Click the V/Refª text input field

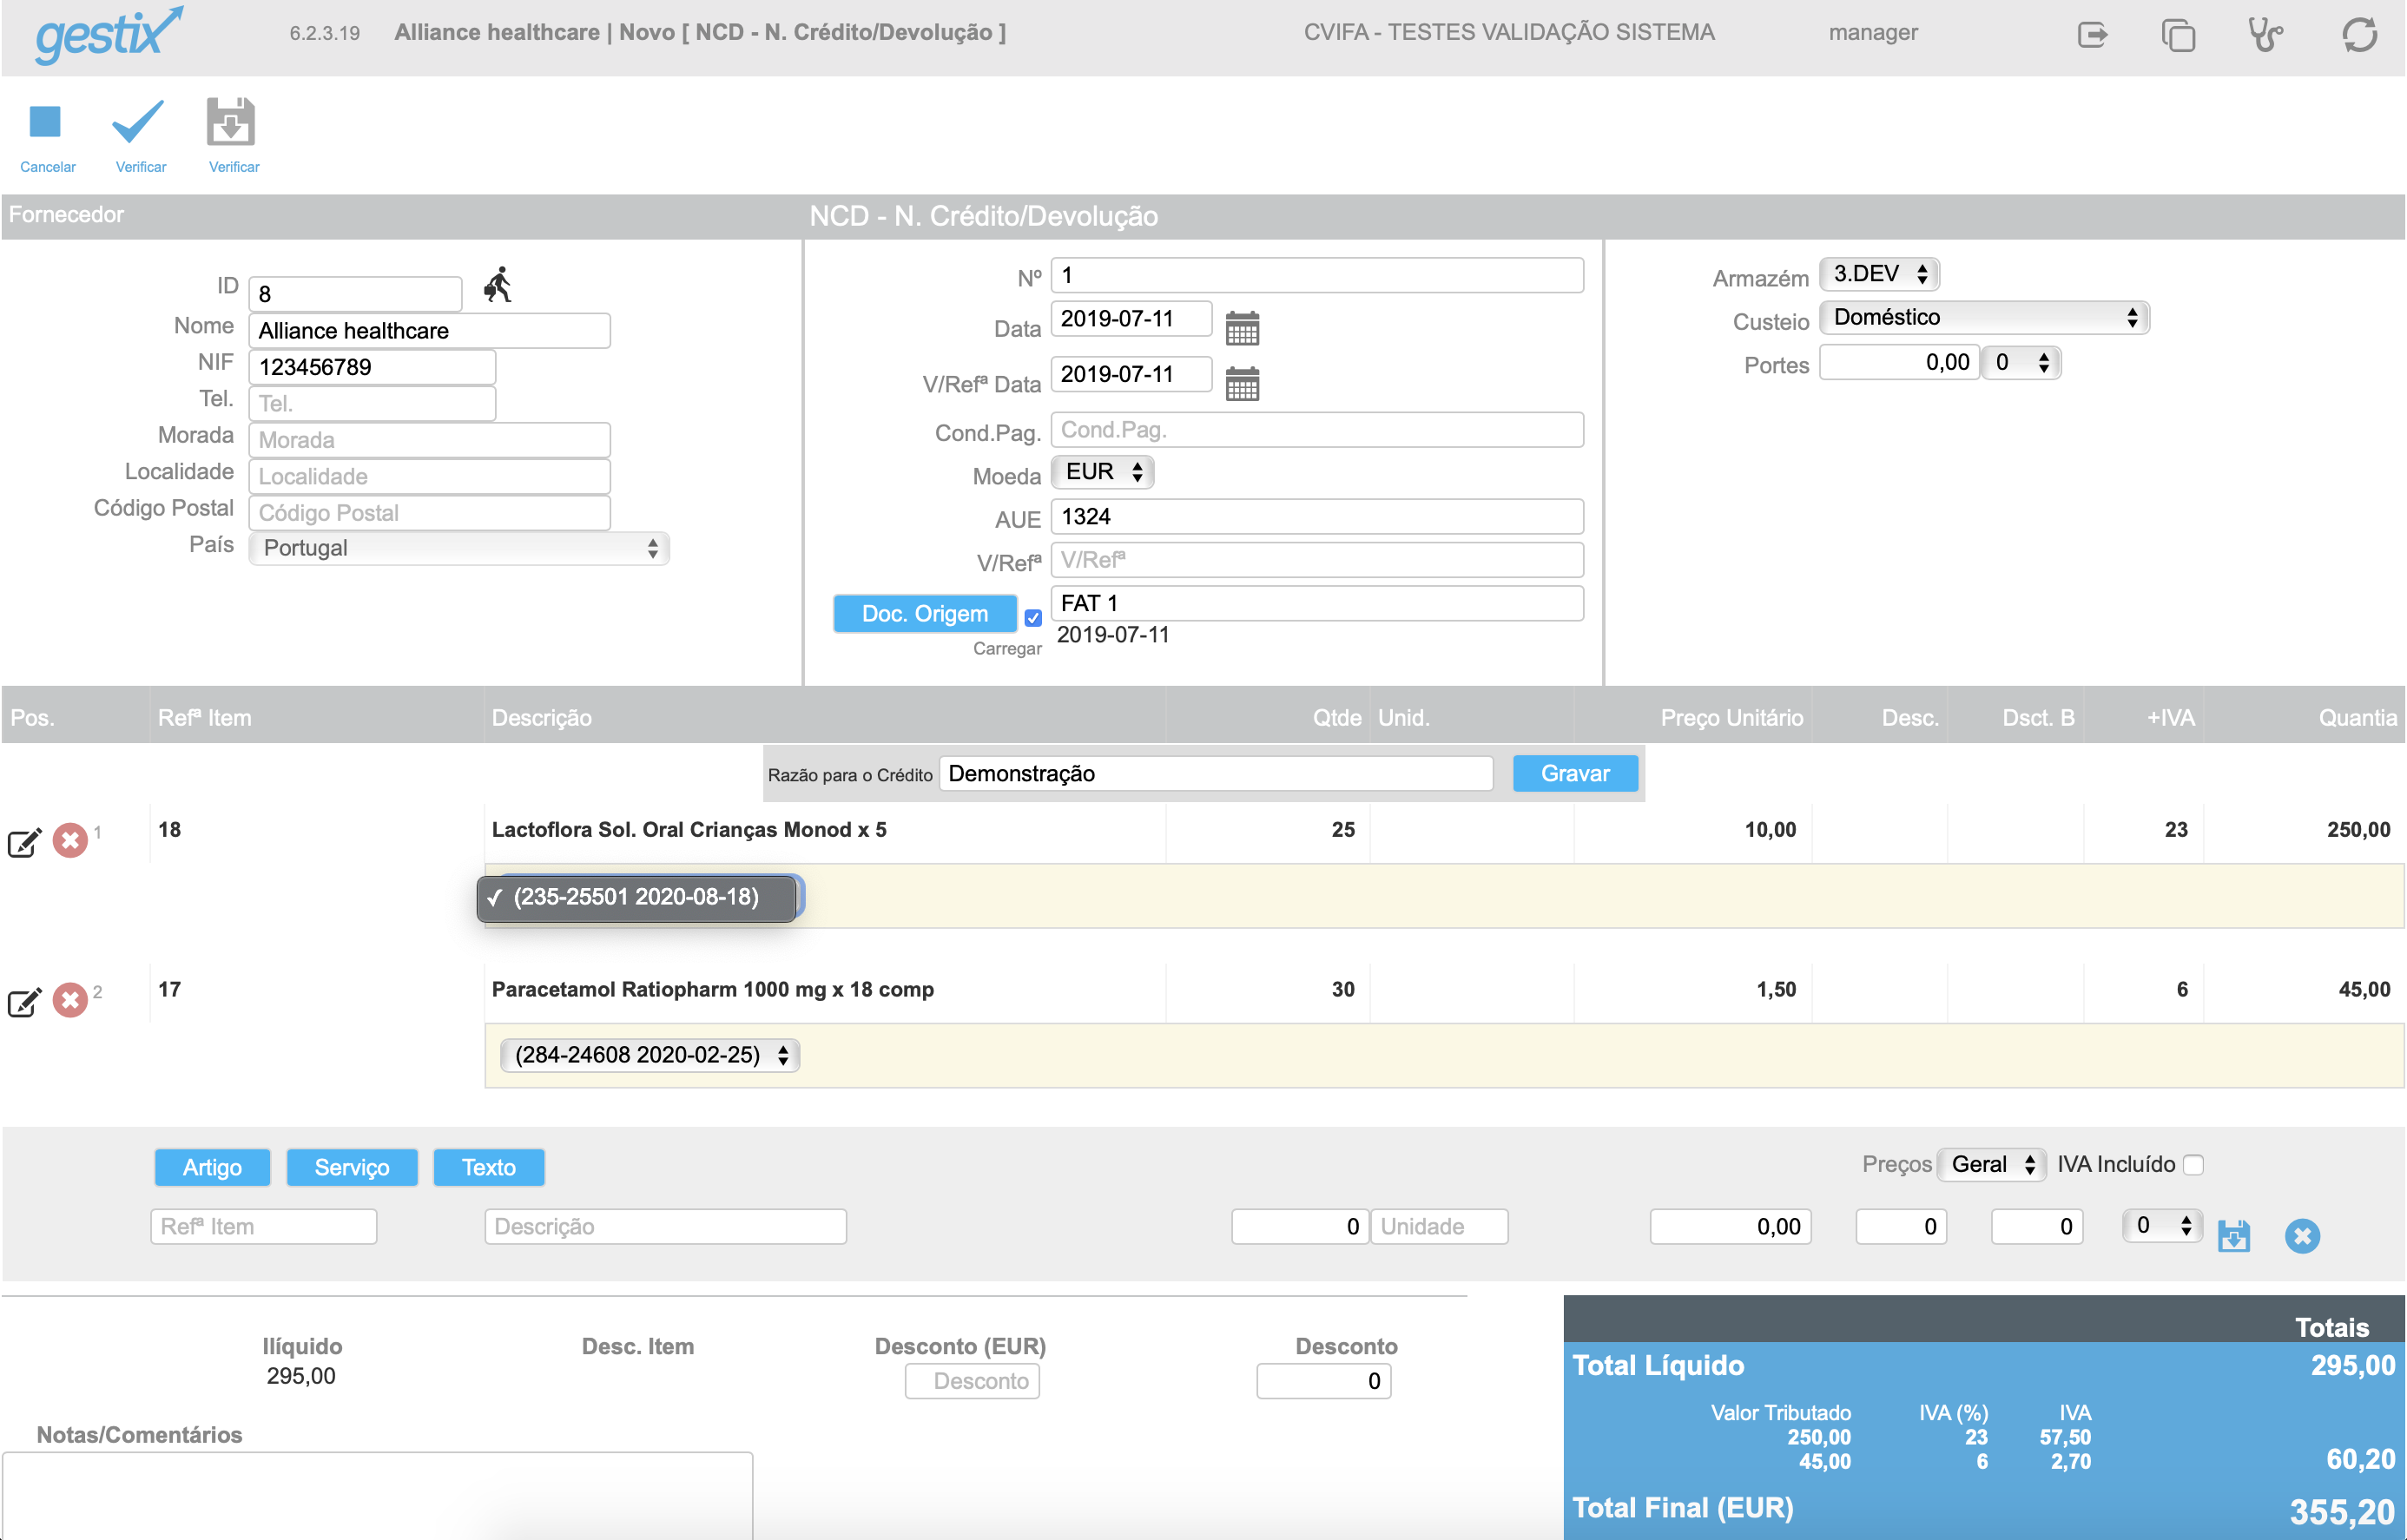tap(1318, 560)
